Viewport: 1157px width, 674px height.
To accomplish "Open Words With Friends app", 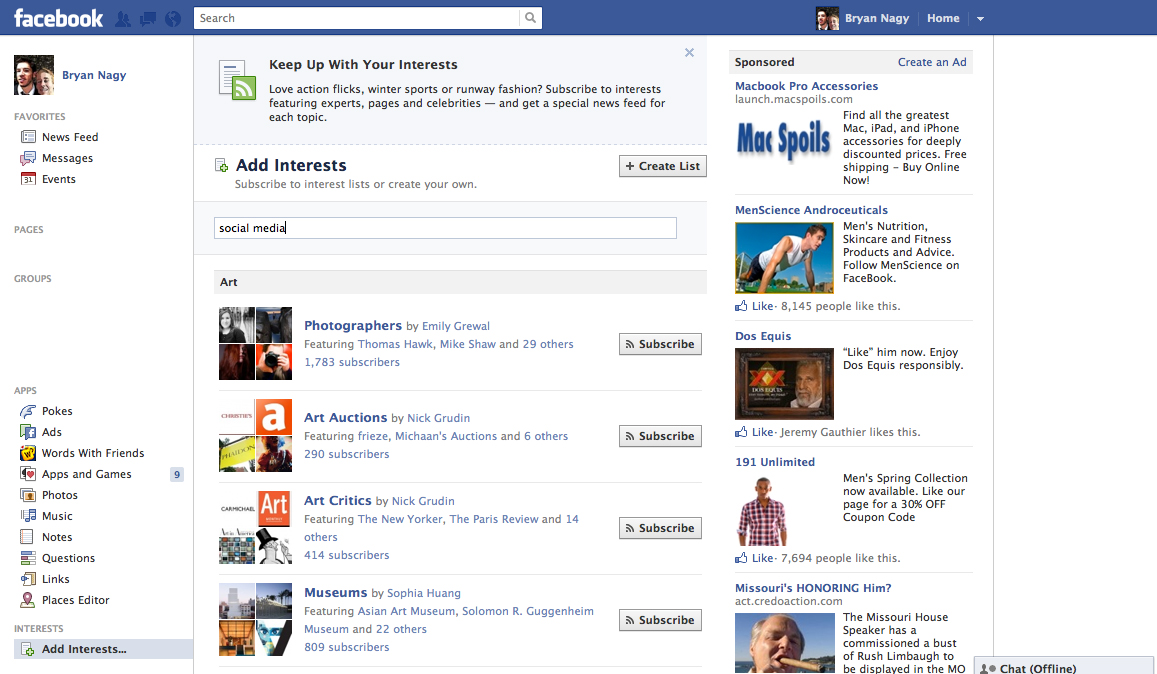I will click(92, 453).
